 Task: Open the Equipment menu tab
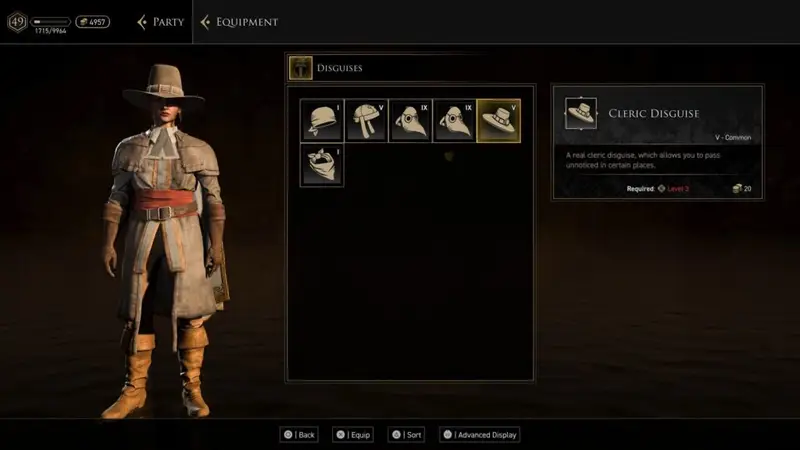click(x=247, y=22)
